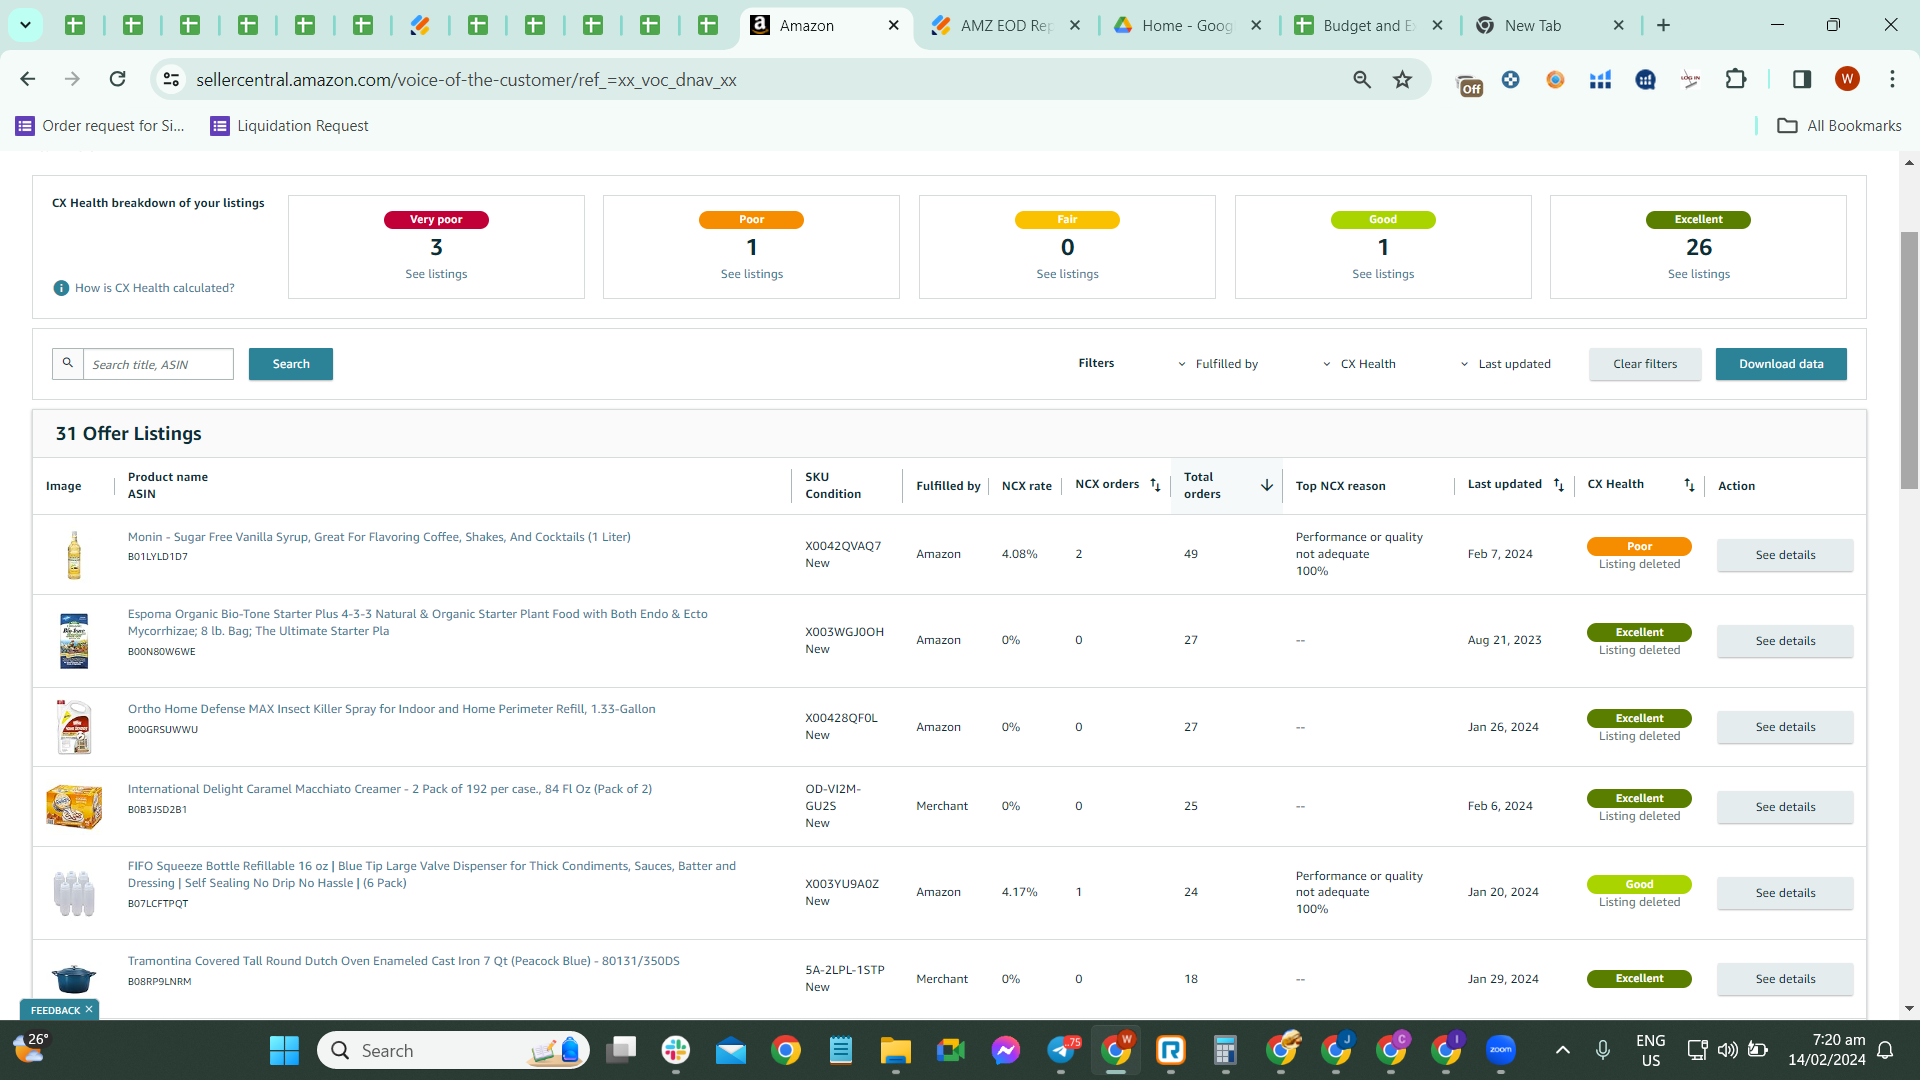Toggle the browser side panel icon

tap(1802, 79)
